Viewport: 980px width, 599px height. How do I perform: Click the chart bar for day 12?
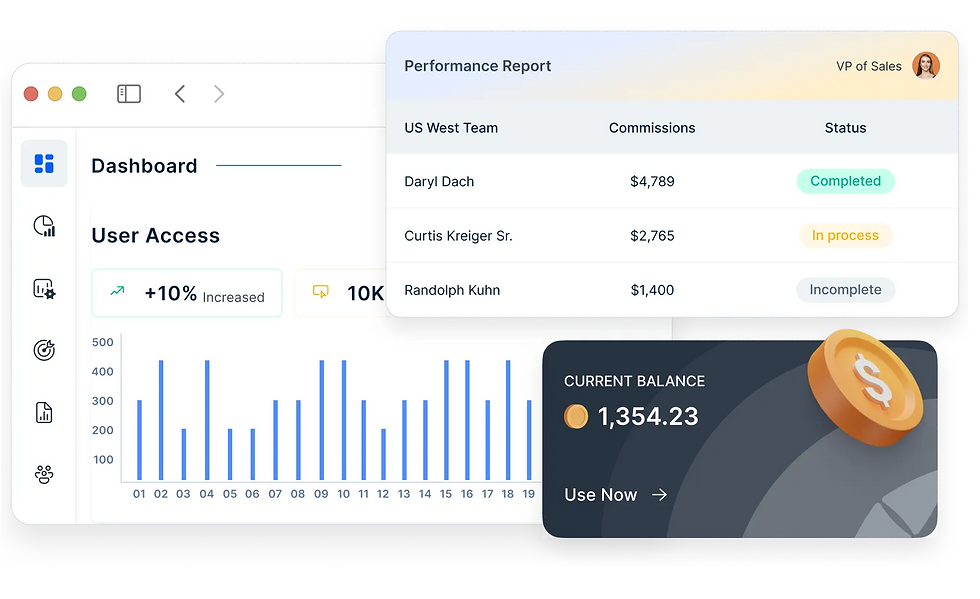click(383, 455)
